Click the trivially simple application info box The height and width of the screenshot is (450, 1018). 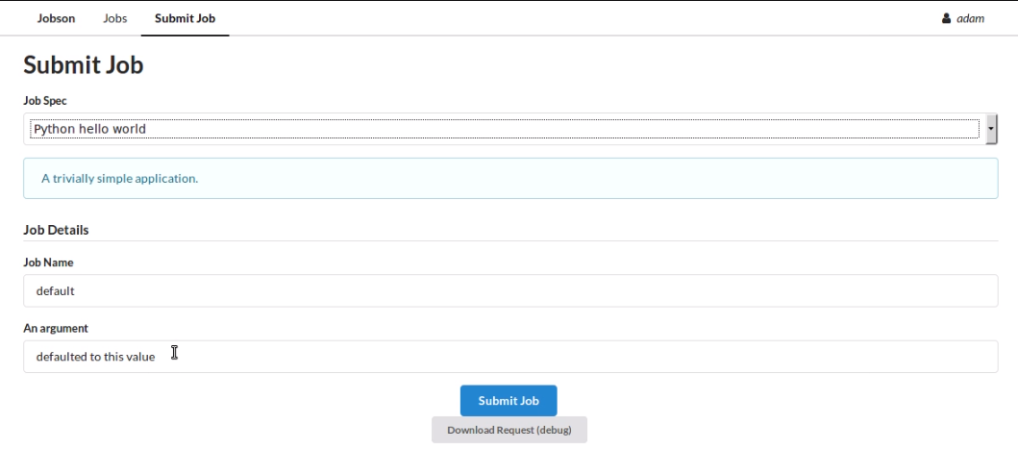pyautogui.click(x=510, y=178)
